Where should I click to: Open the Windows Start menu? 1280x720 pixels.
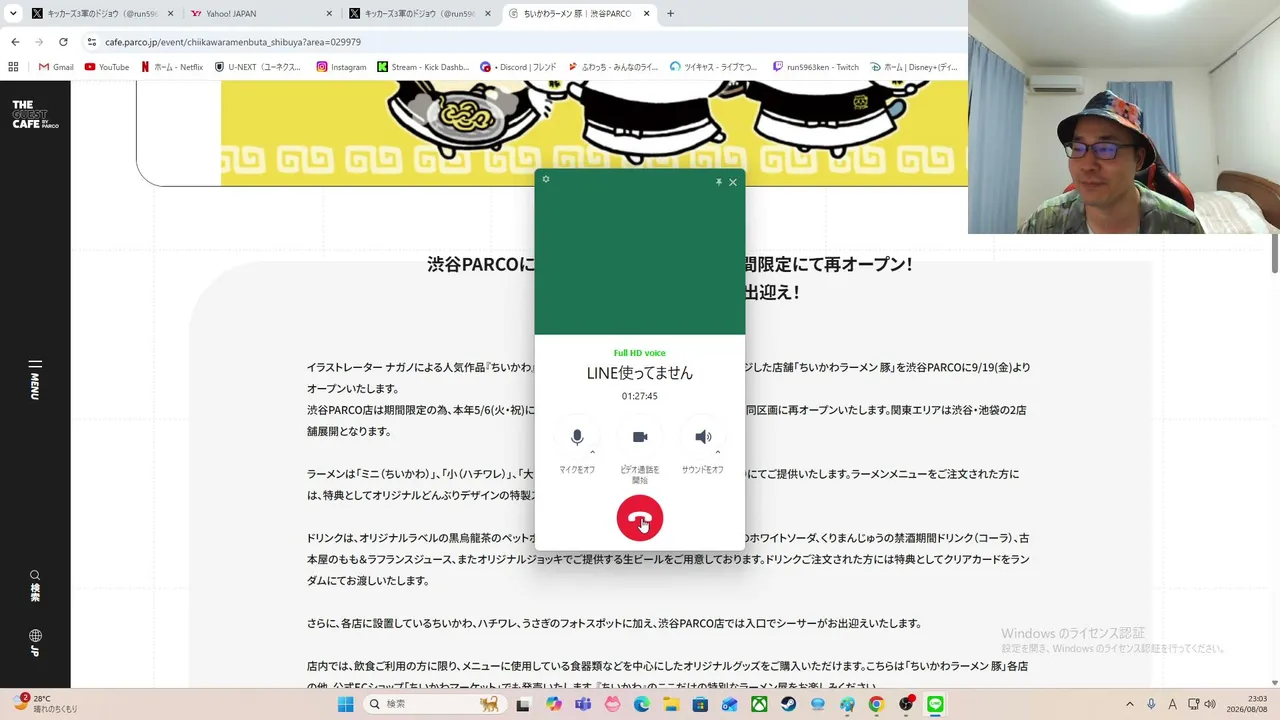(x=345, y=704)
